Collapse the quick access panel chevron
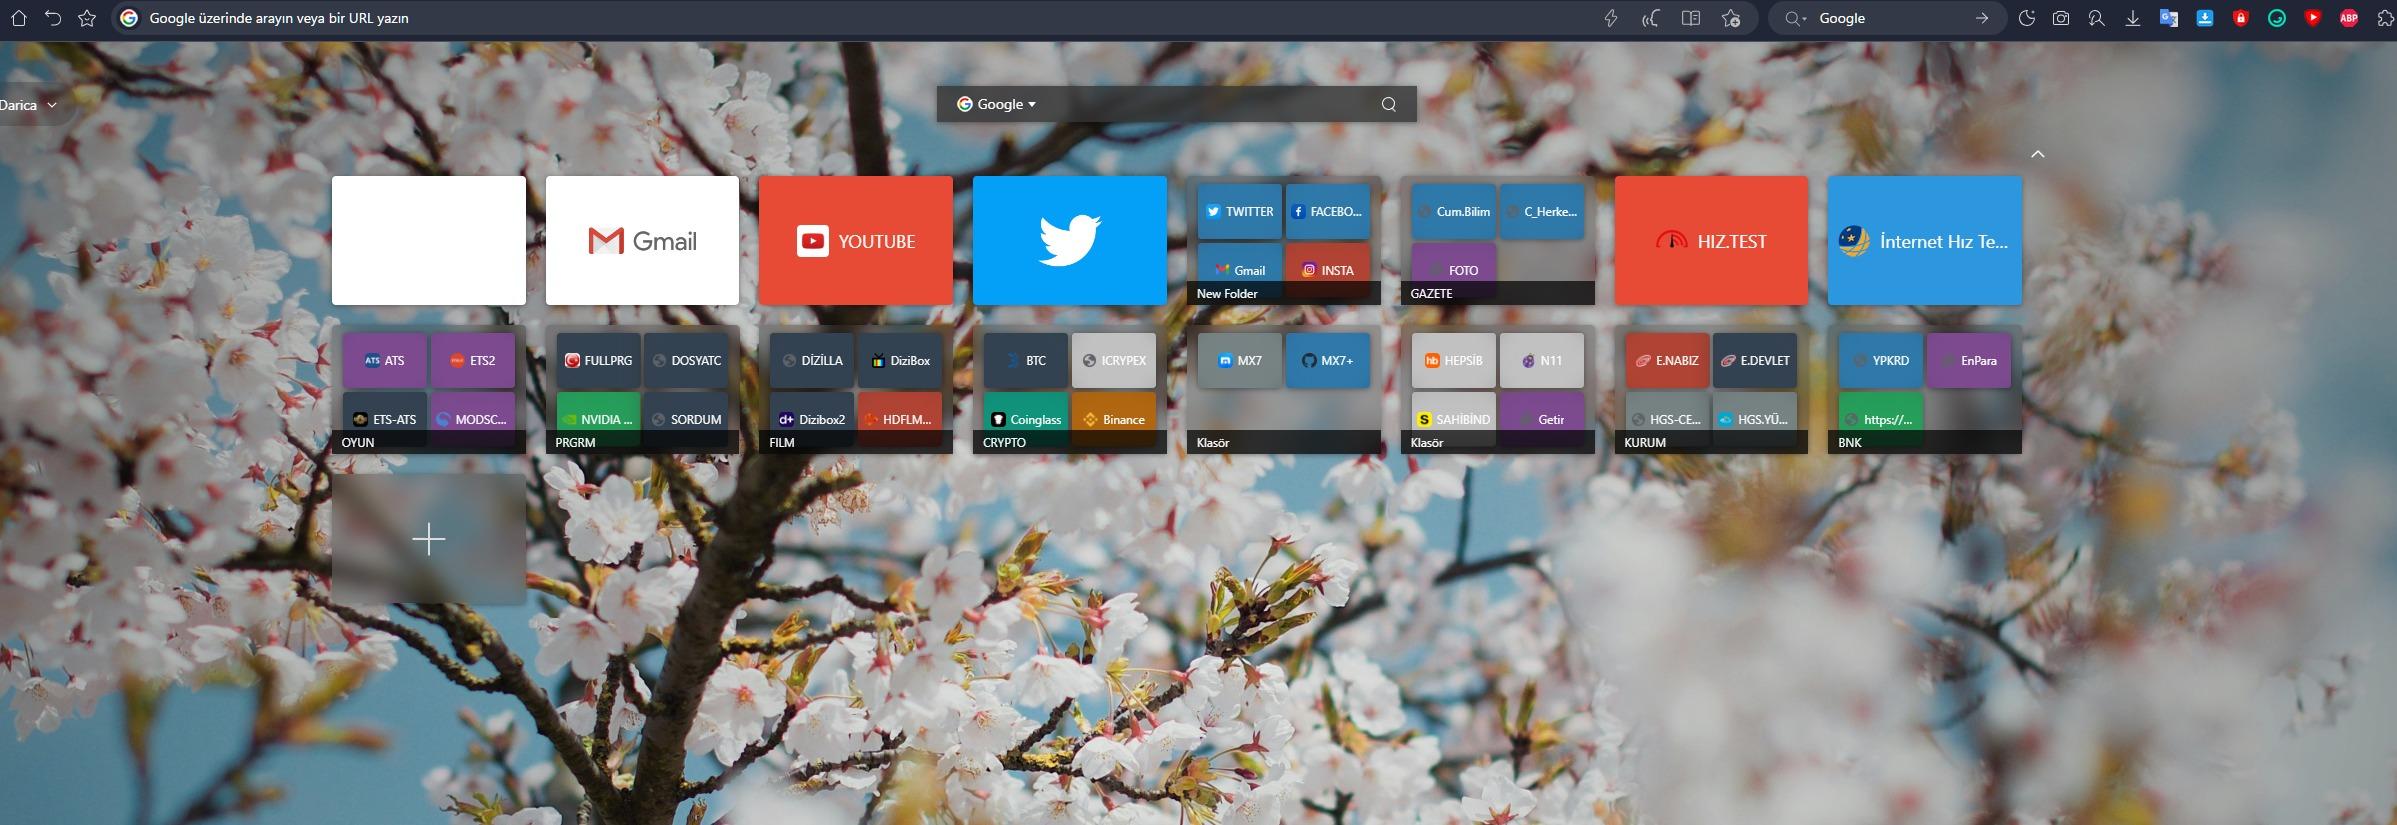Image resolution: width=2397 pixels, height=825 pixels. point(2038,154)
